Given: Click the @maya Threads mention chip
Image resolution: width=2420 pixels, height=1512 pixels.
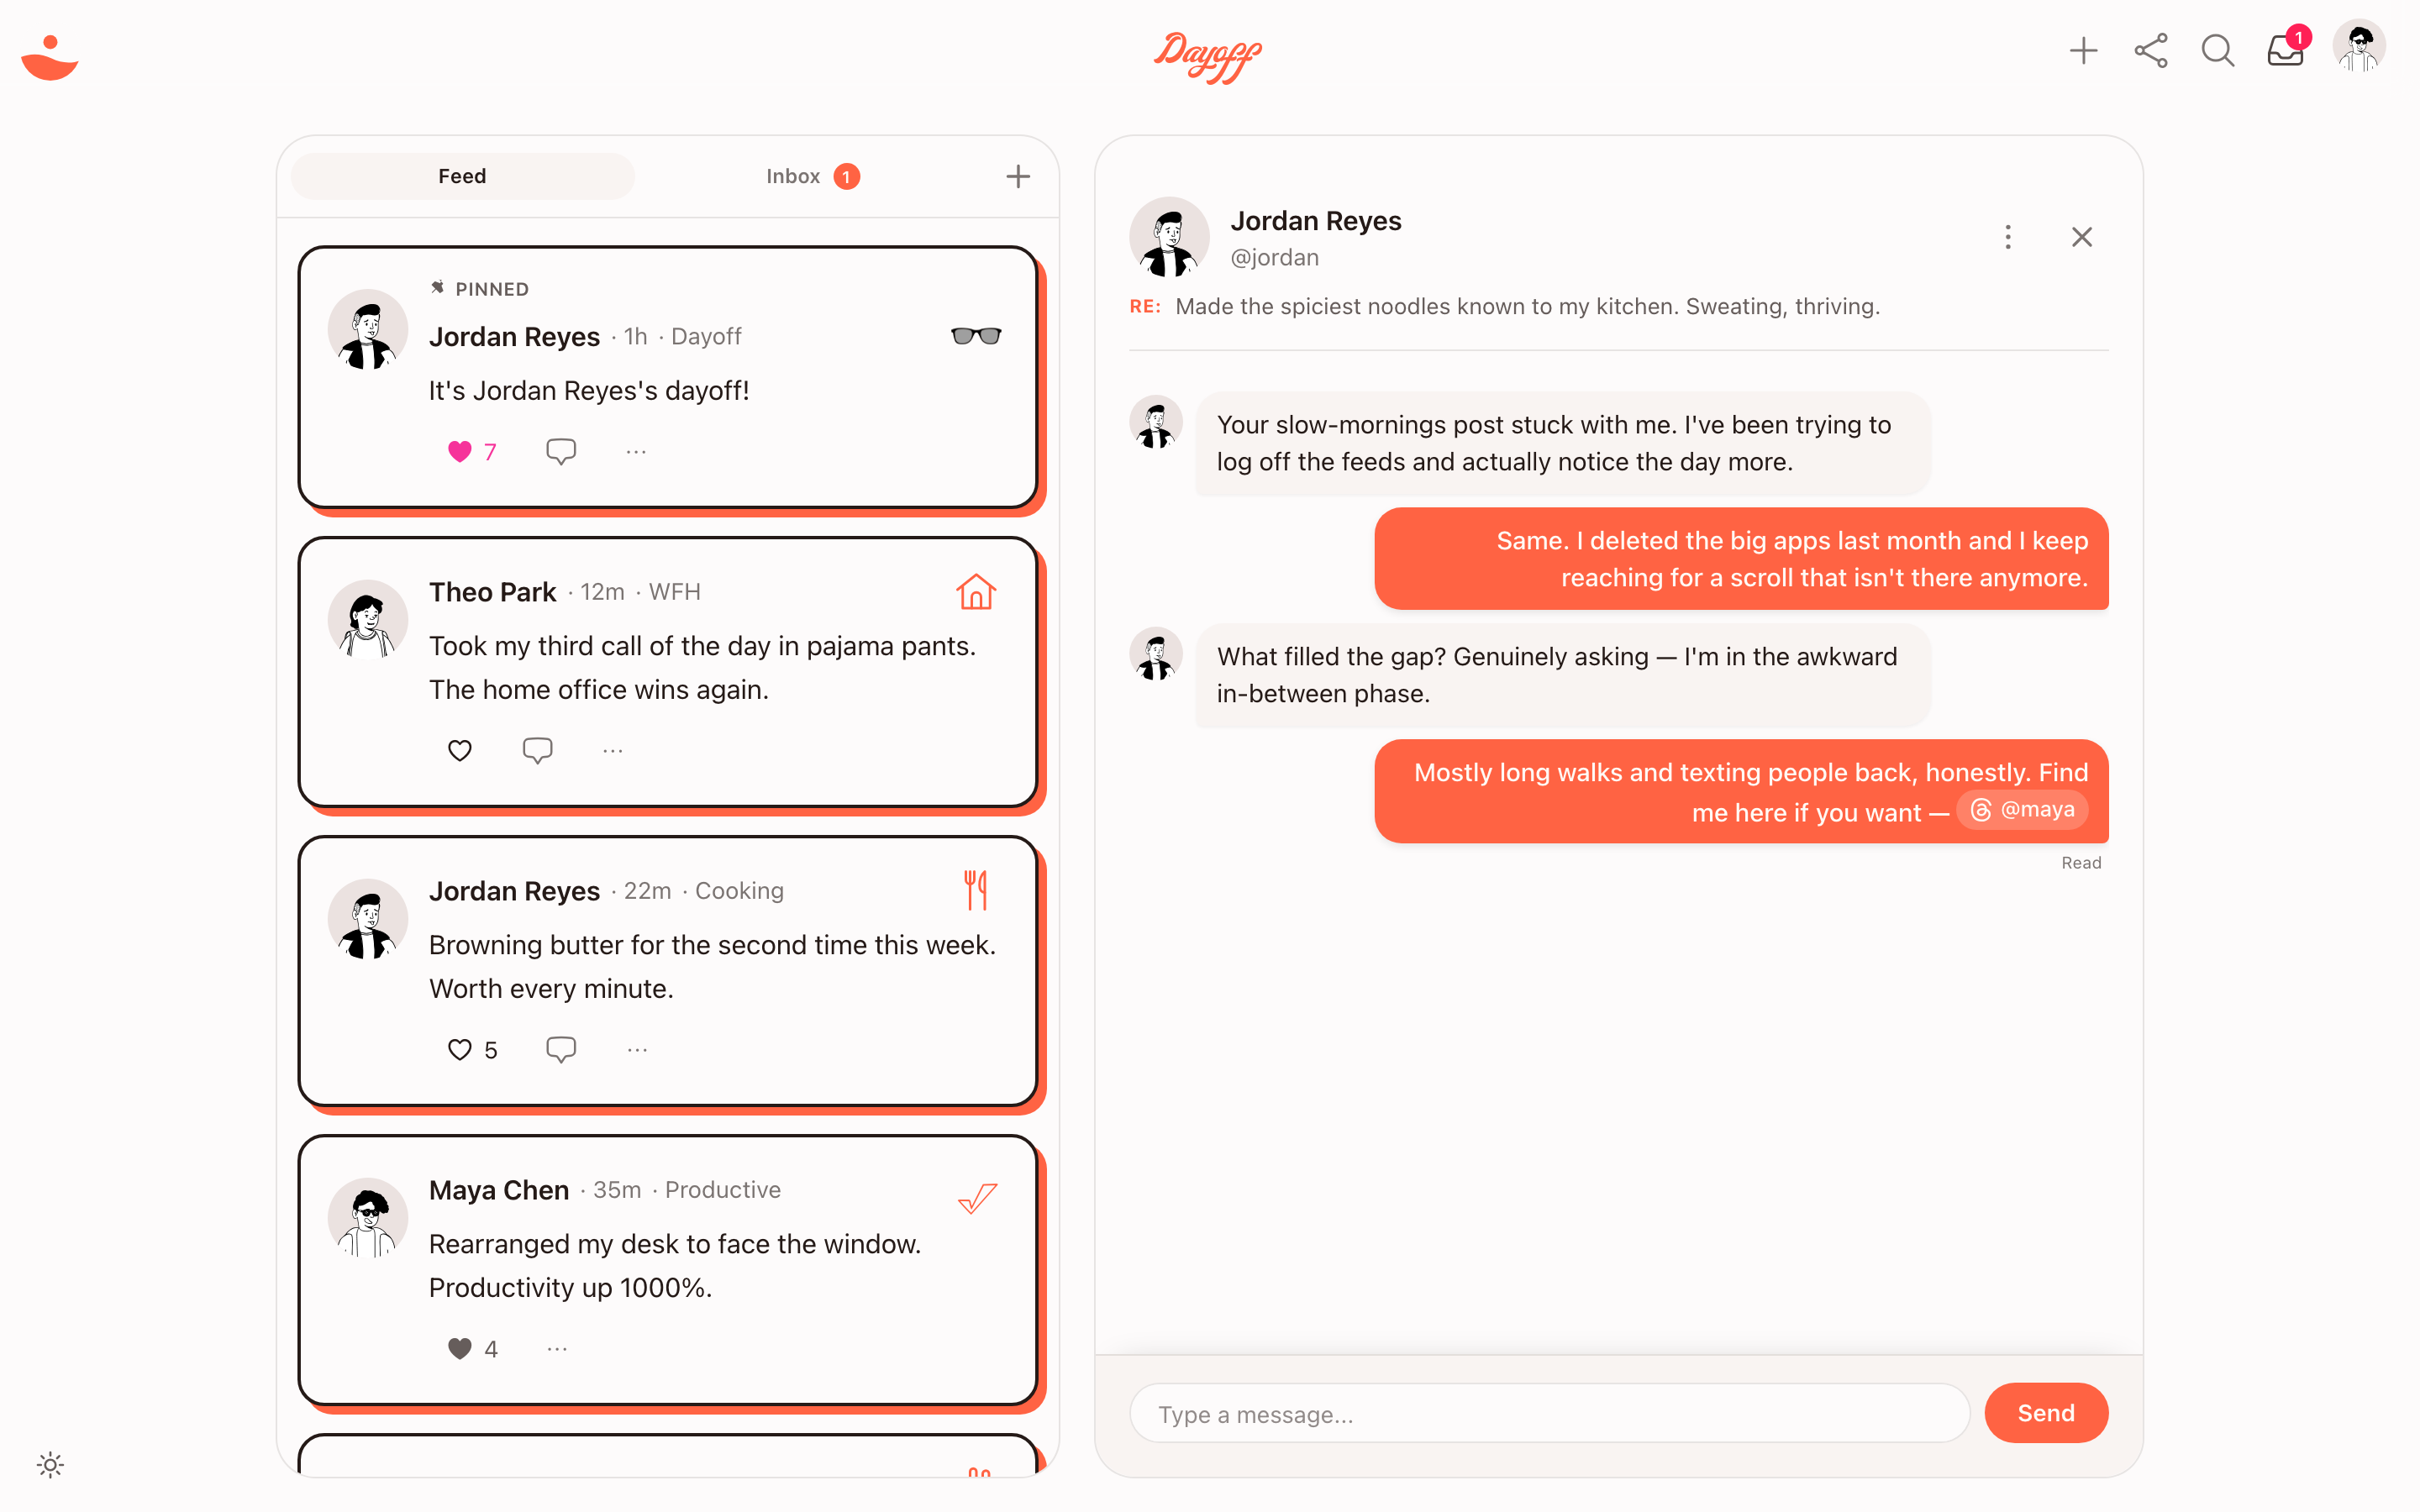Looking at the screenshot, I should click(2022, 810).
